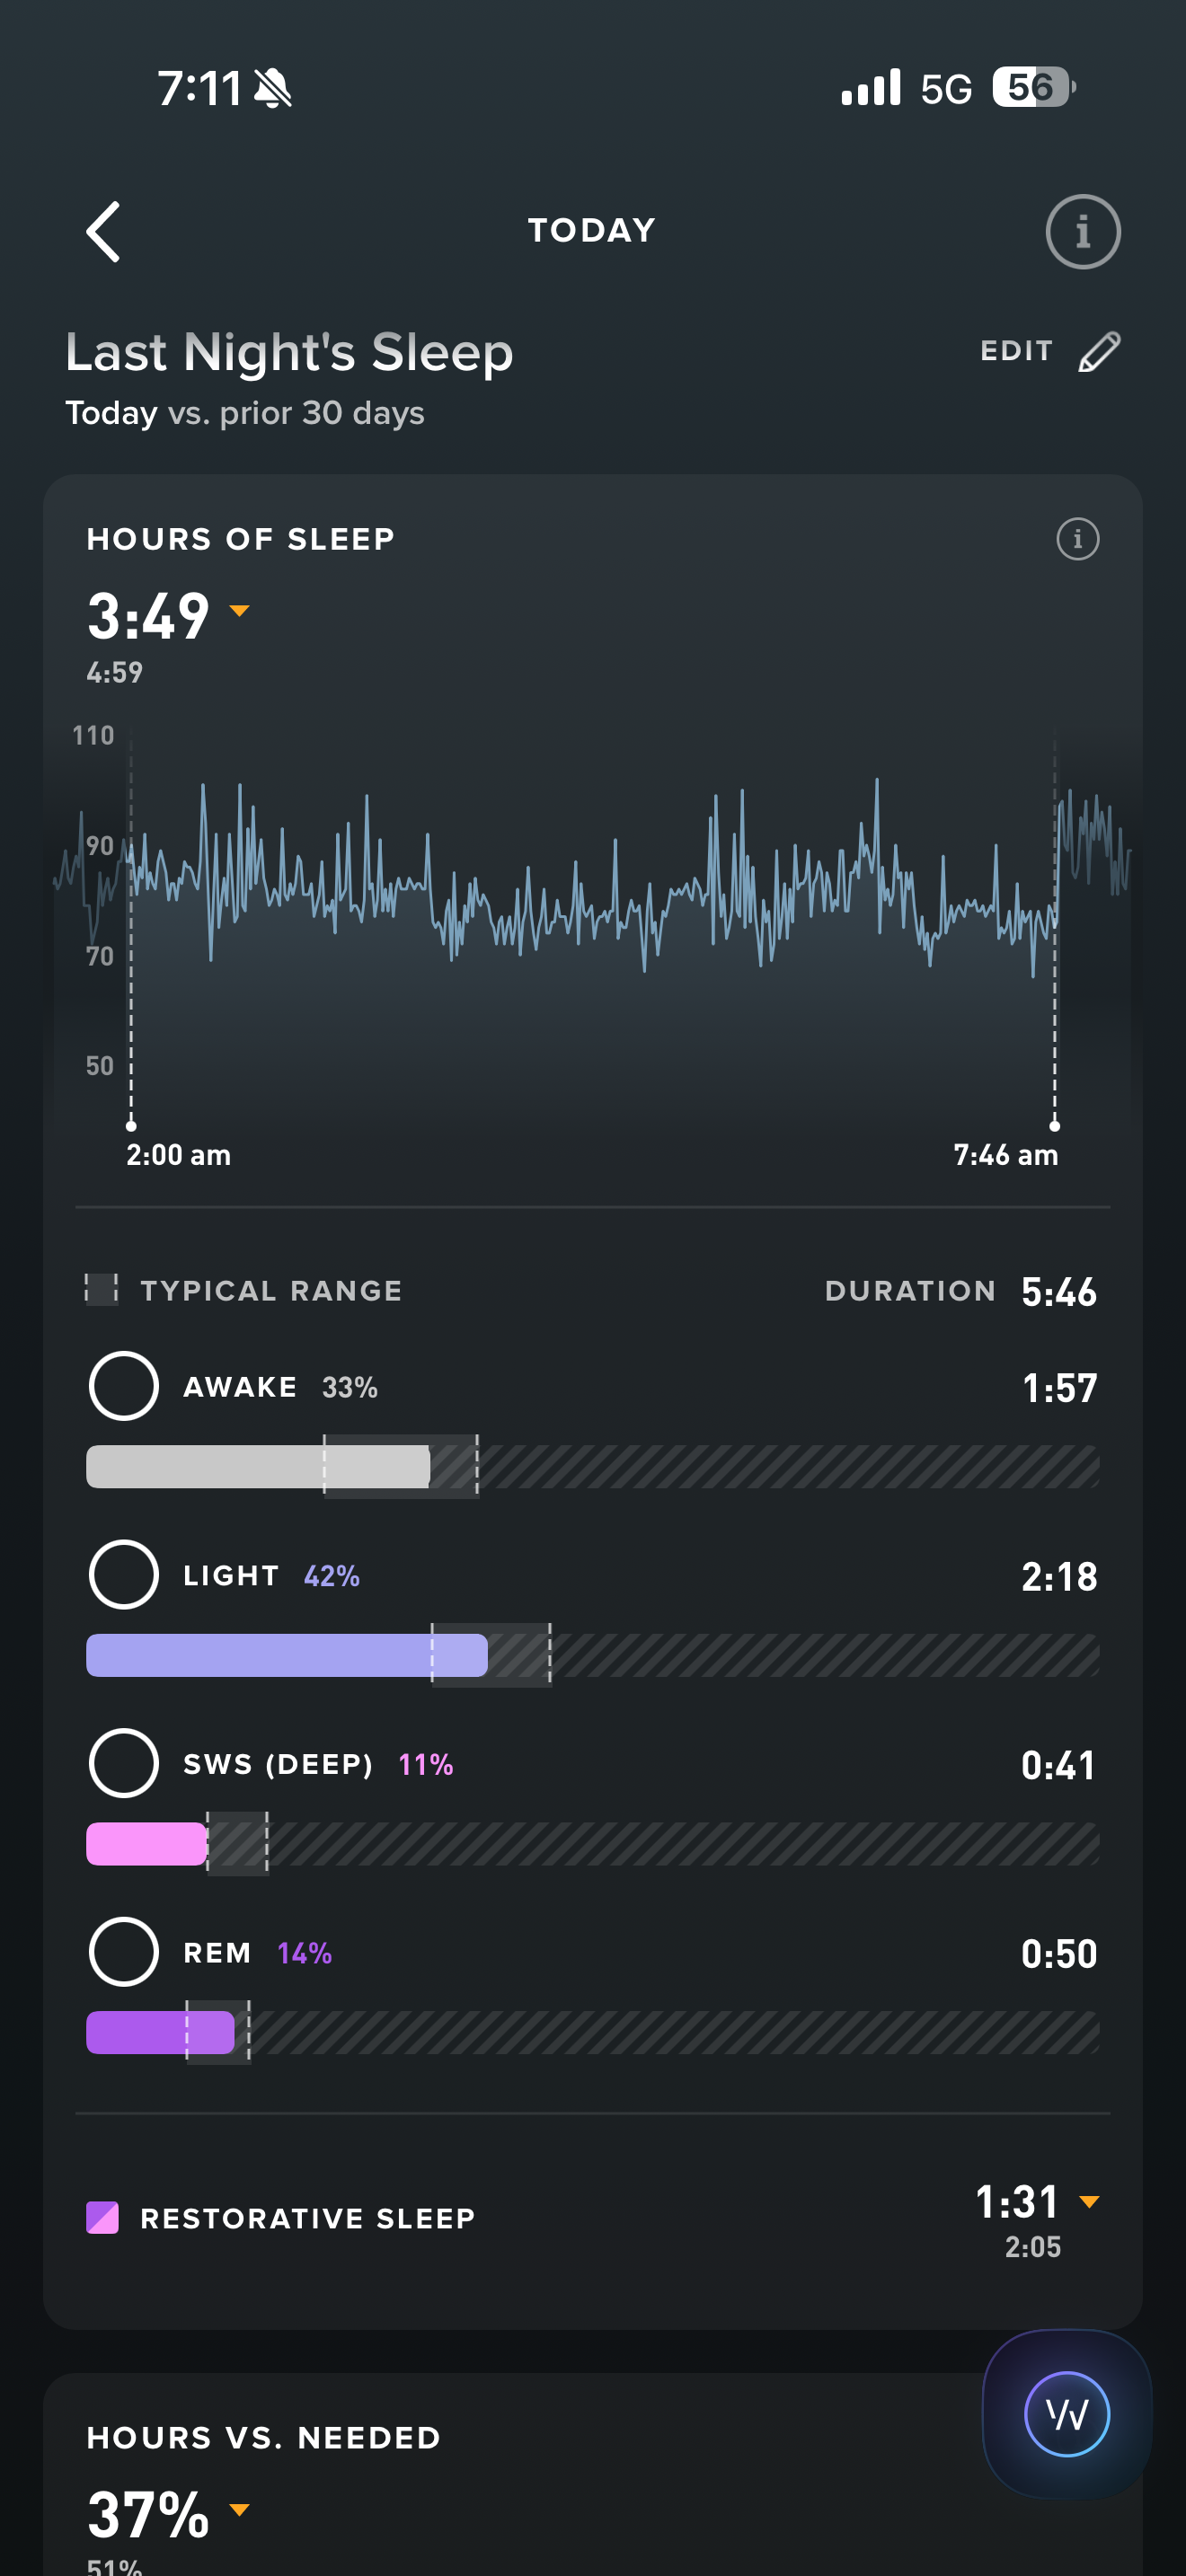The height and width of the screenshot is (2576, 1186).
Task: Open the top-right page info icon
Action: [x=1082, y=231]
